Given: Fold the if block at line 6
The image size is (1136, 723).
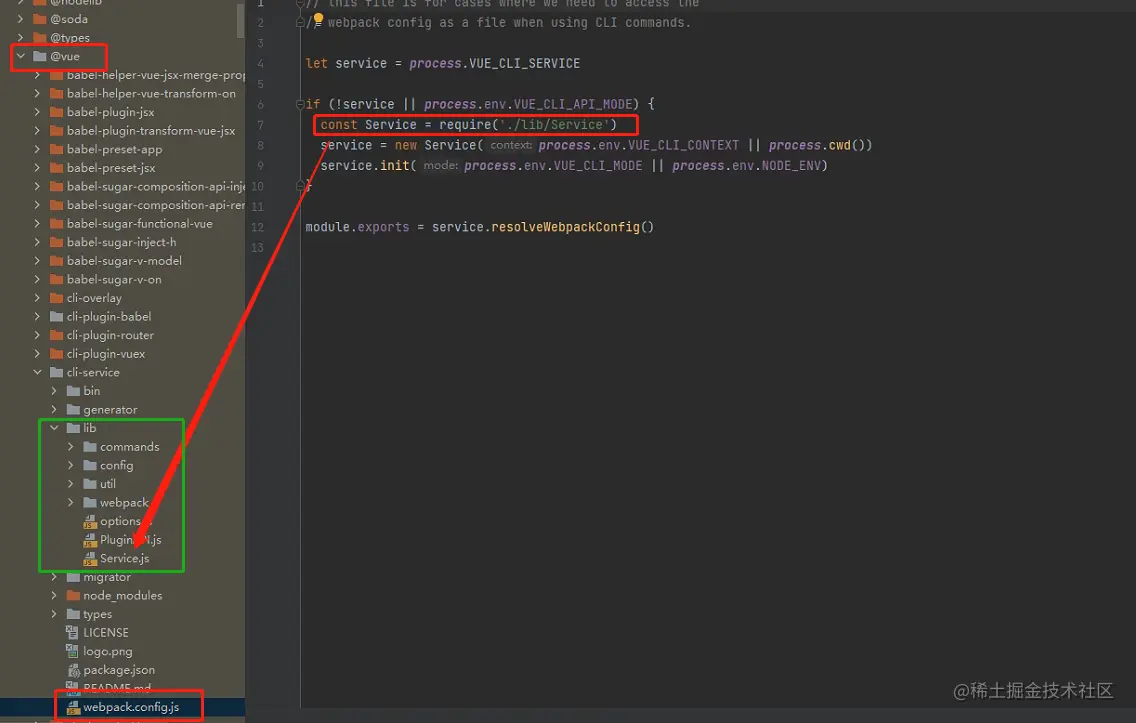Looking at the screenshot, I should [300, 104].
